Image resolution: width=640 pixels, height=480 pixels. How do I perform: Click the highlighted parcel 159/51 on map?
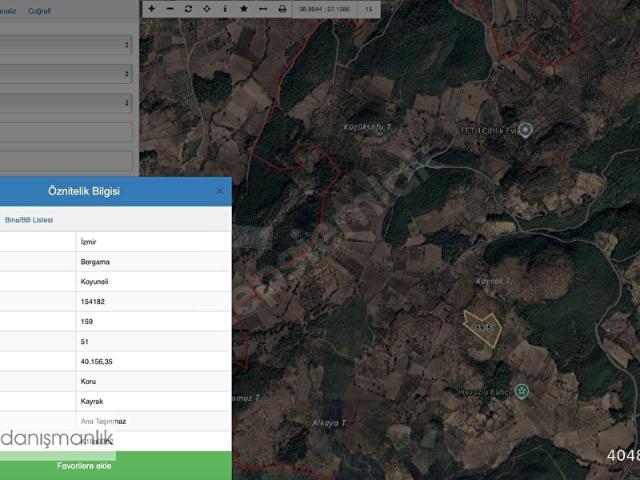[x=483, y=328]
